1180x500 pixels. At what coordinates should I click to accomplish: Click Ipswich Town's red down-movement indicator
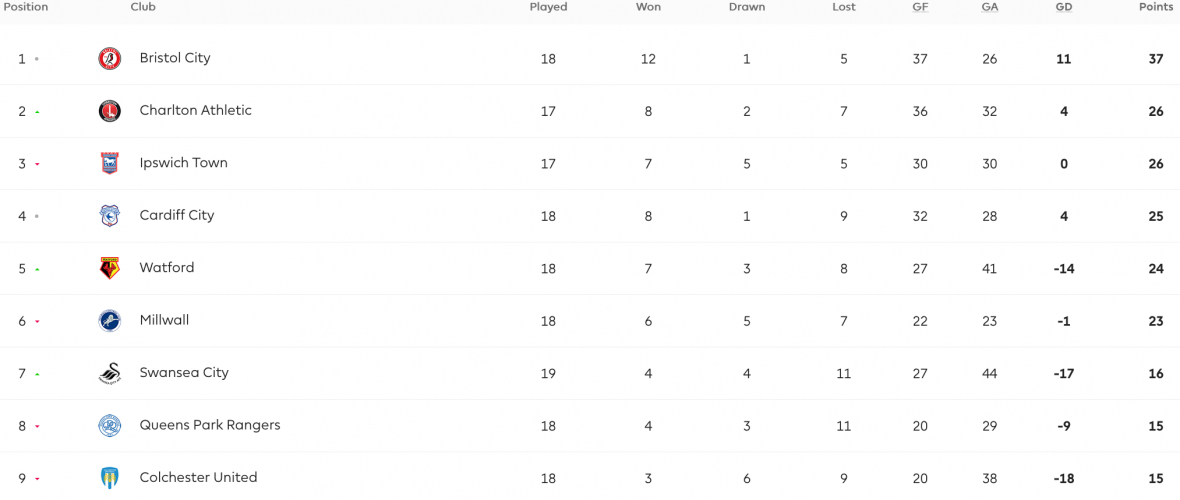click(x=37, y=164)
